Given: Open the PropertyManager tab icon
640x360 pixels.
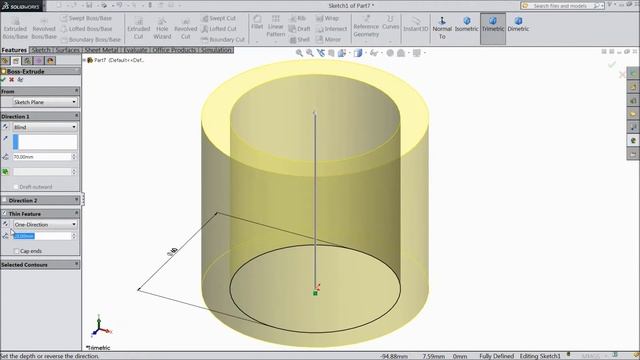Looking at the screenshot, I should [x=16, y=61].
